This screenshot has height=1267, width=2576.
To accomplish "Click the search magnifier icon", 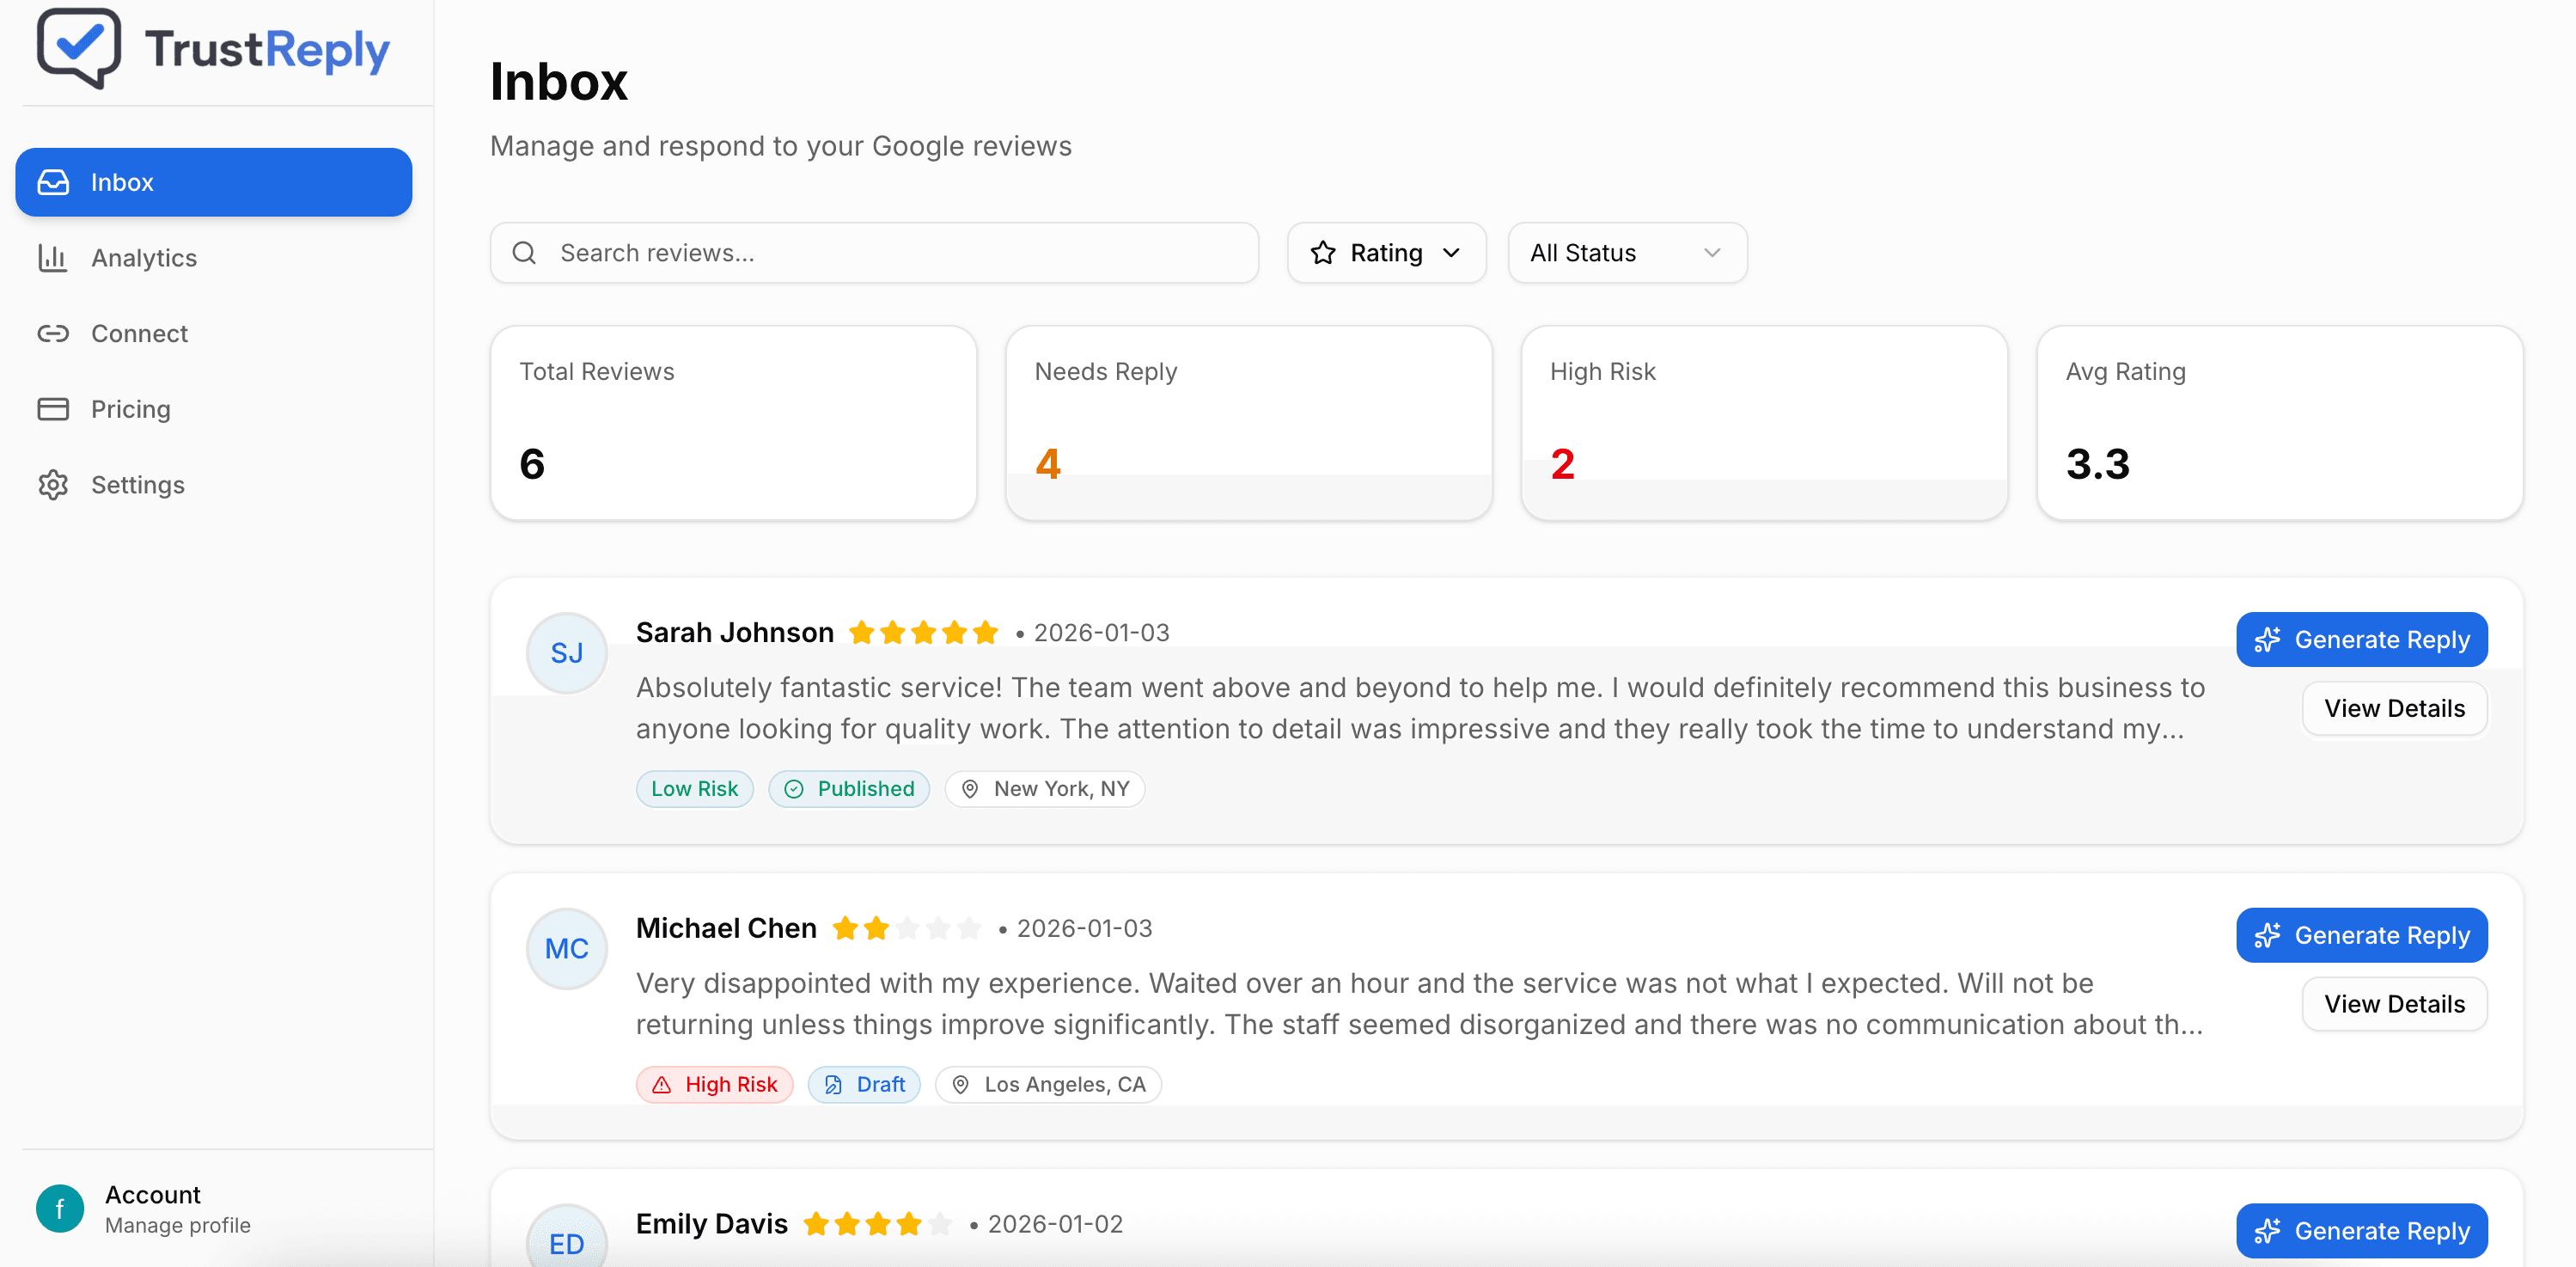I will (524, 252).
